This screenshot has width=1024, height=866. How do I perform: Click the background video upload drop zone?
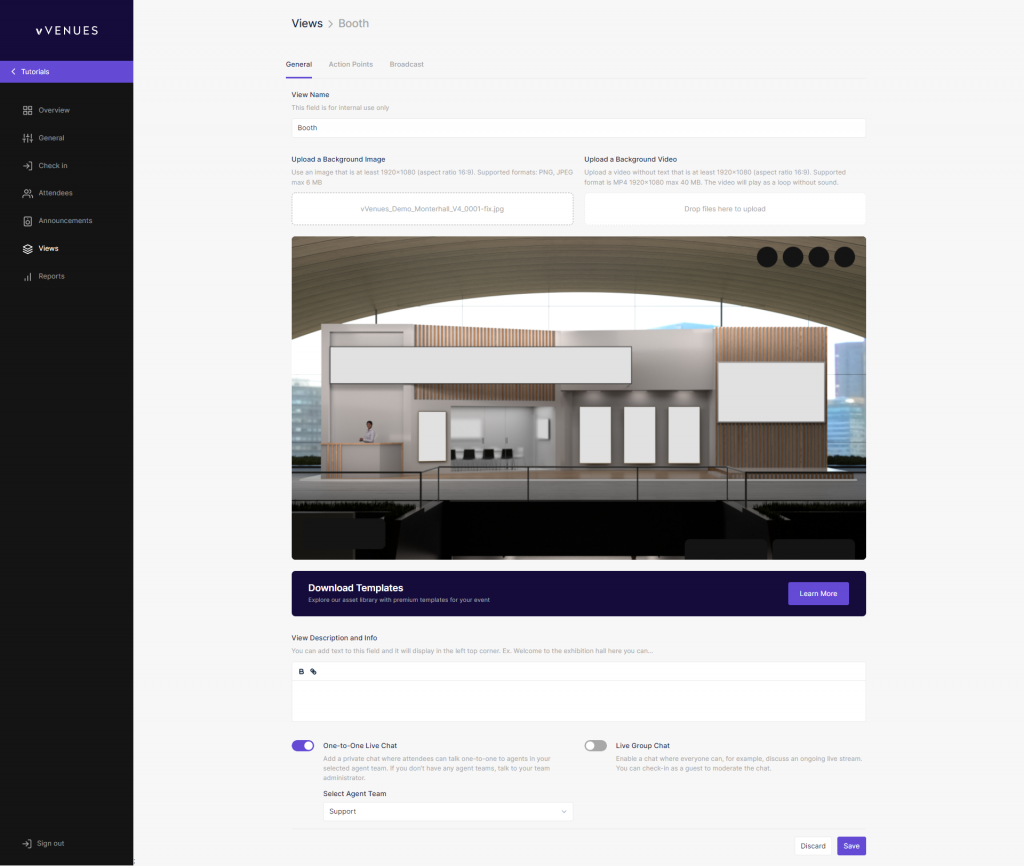pyautogui.click(x=724, y=209)
